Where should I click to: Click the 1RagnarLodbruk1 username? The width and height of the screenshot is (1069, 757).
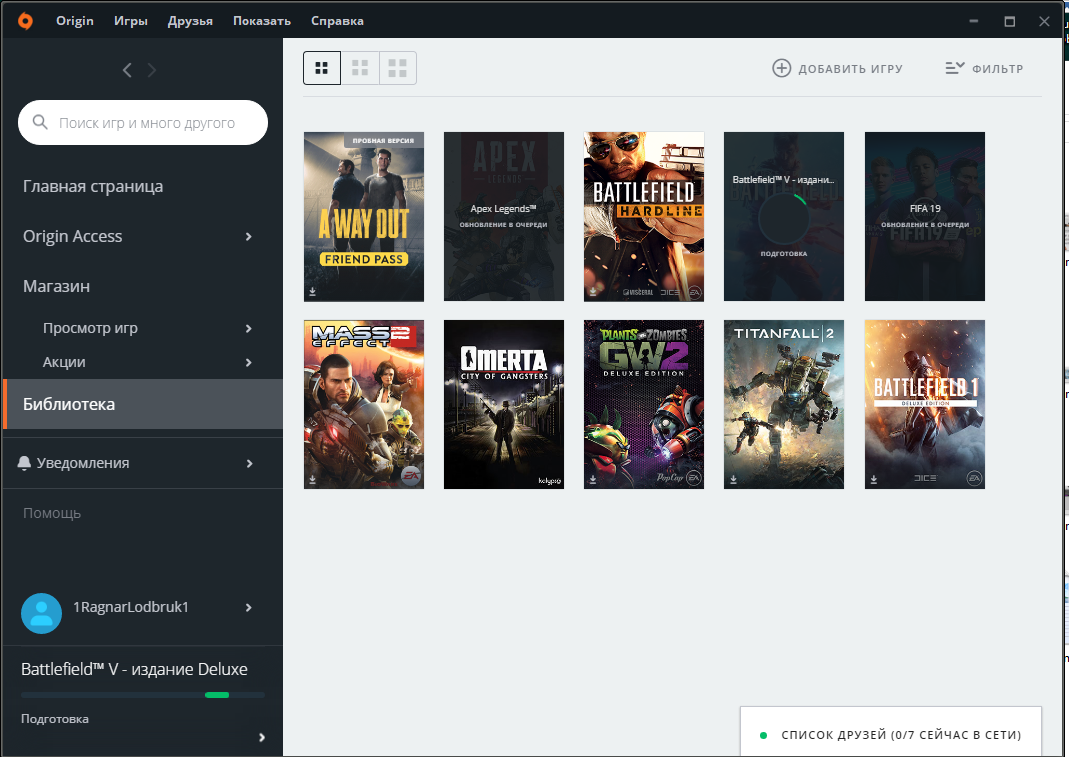(131, 607)
